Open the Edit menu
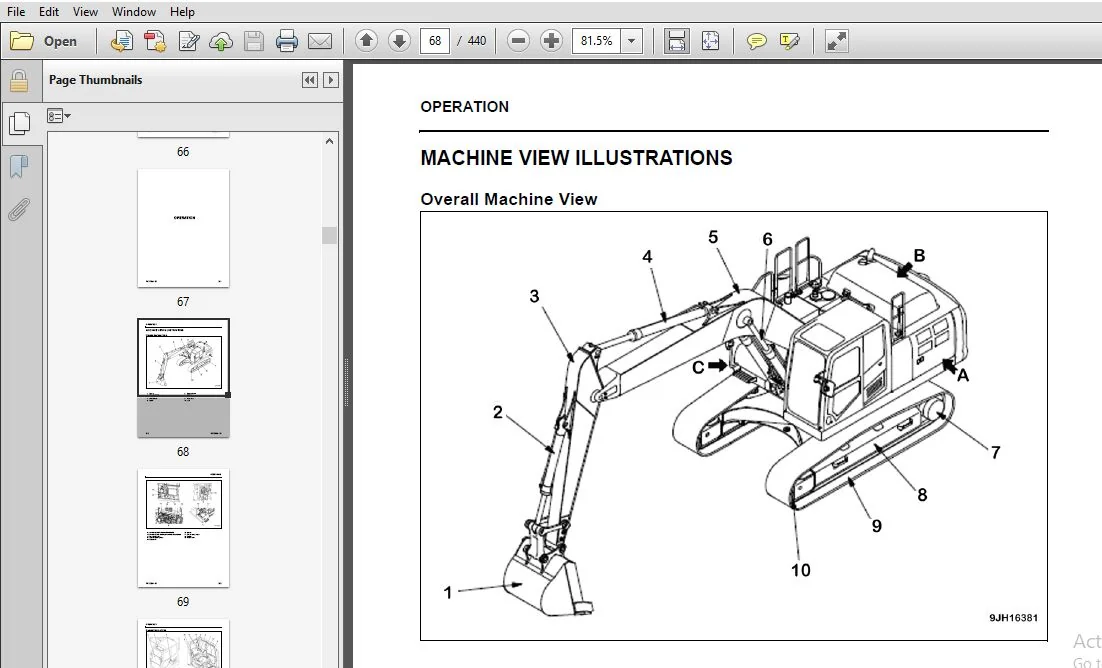Screen dimensions: 1102x668 [x=48, y=12]
